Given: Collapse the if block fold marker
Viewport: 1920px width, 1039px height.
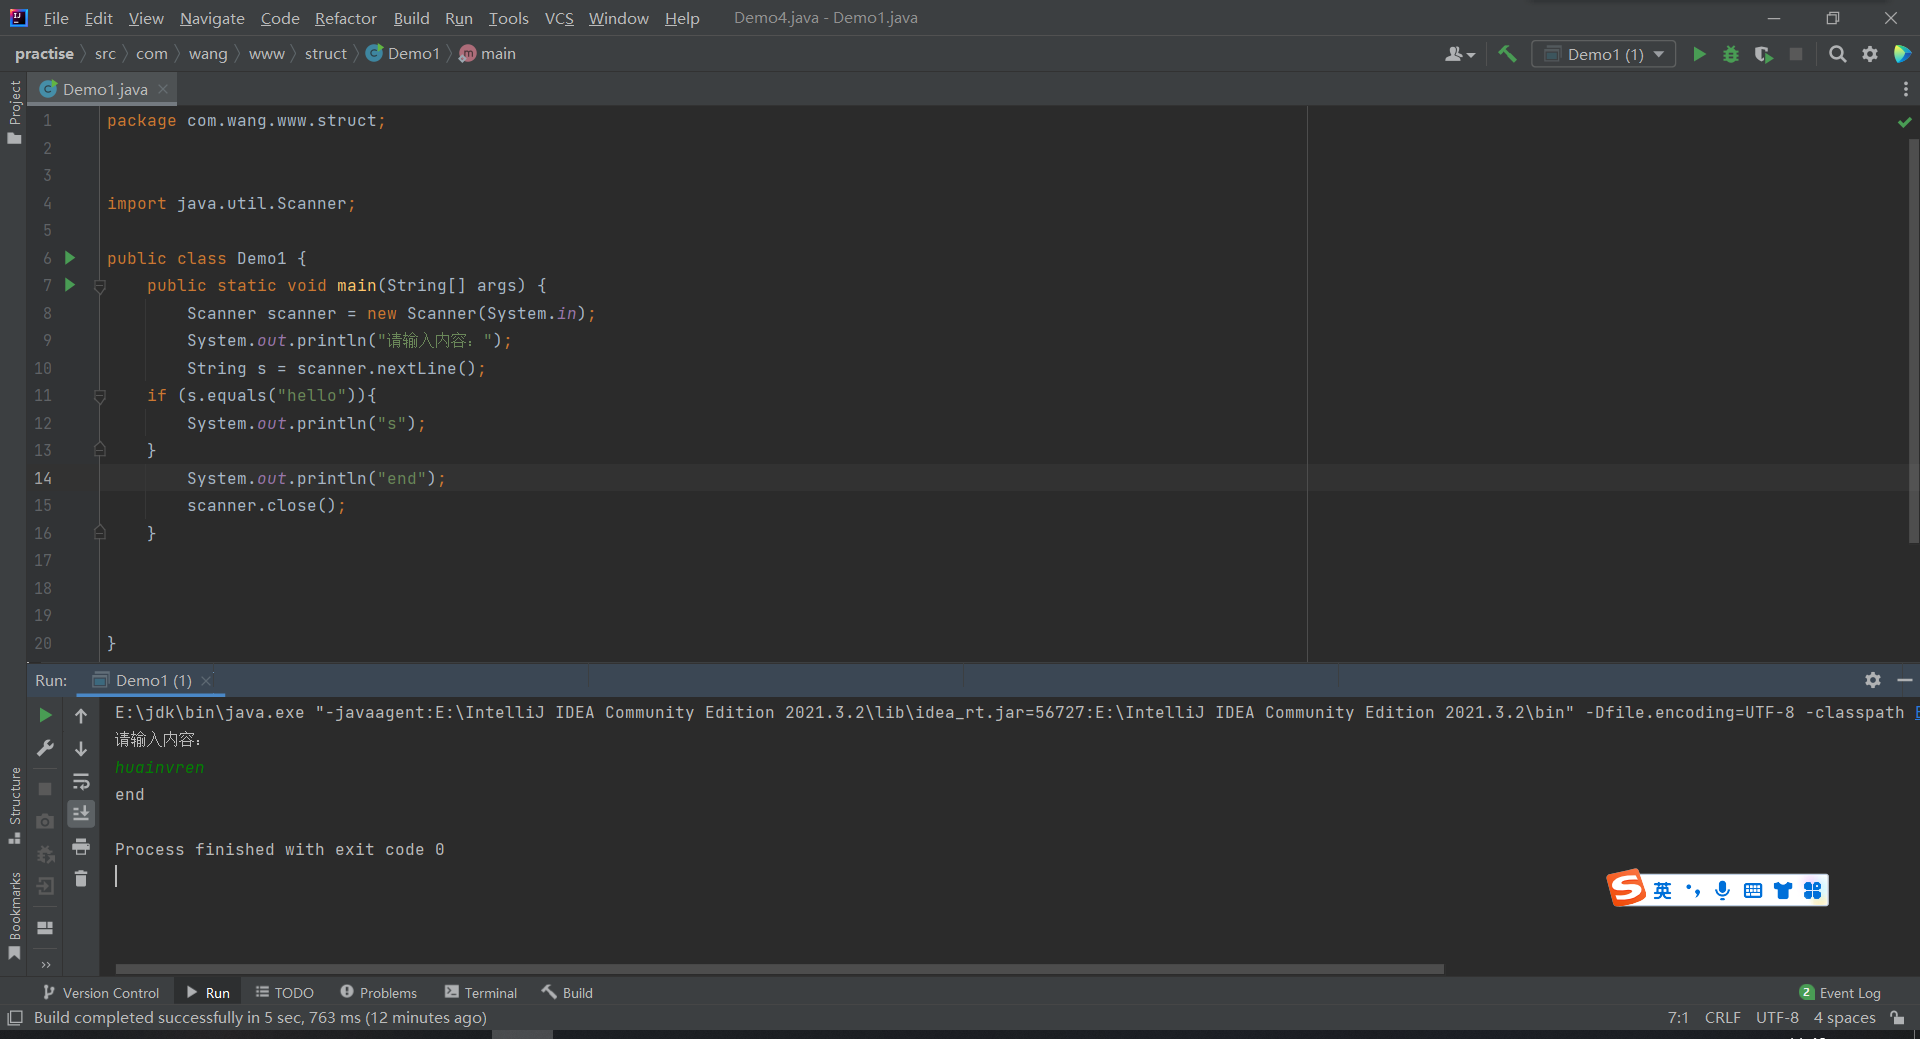Looking at the screenshot, I should [x=100, y=396].
